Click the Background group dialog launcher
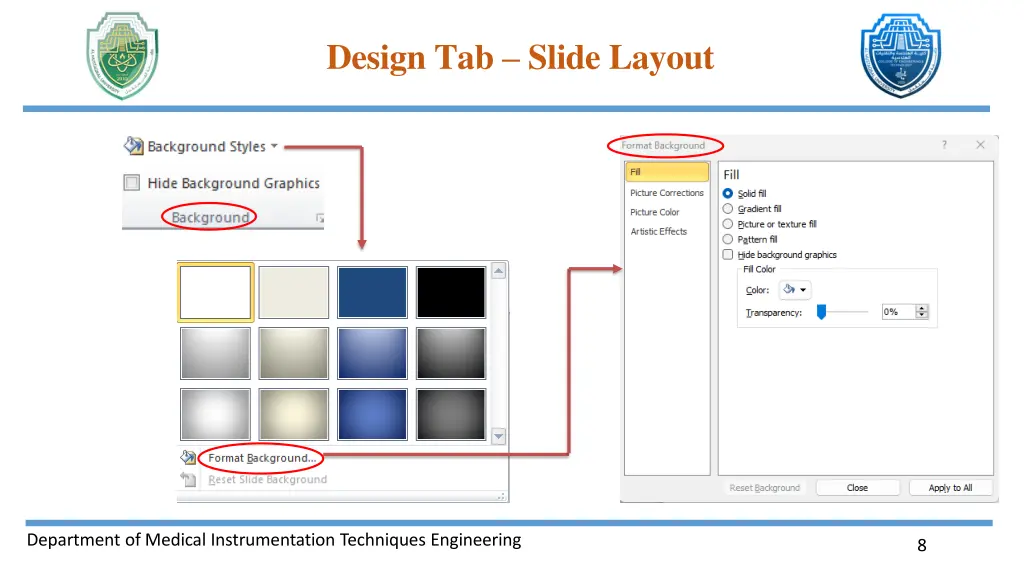Image resolution: width=1024 pixels, height=576 pixels. [318, 217]
